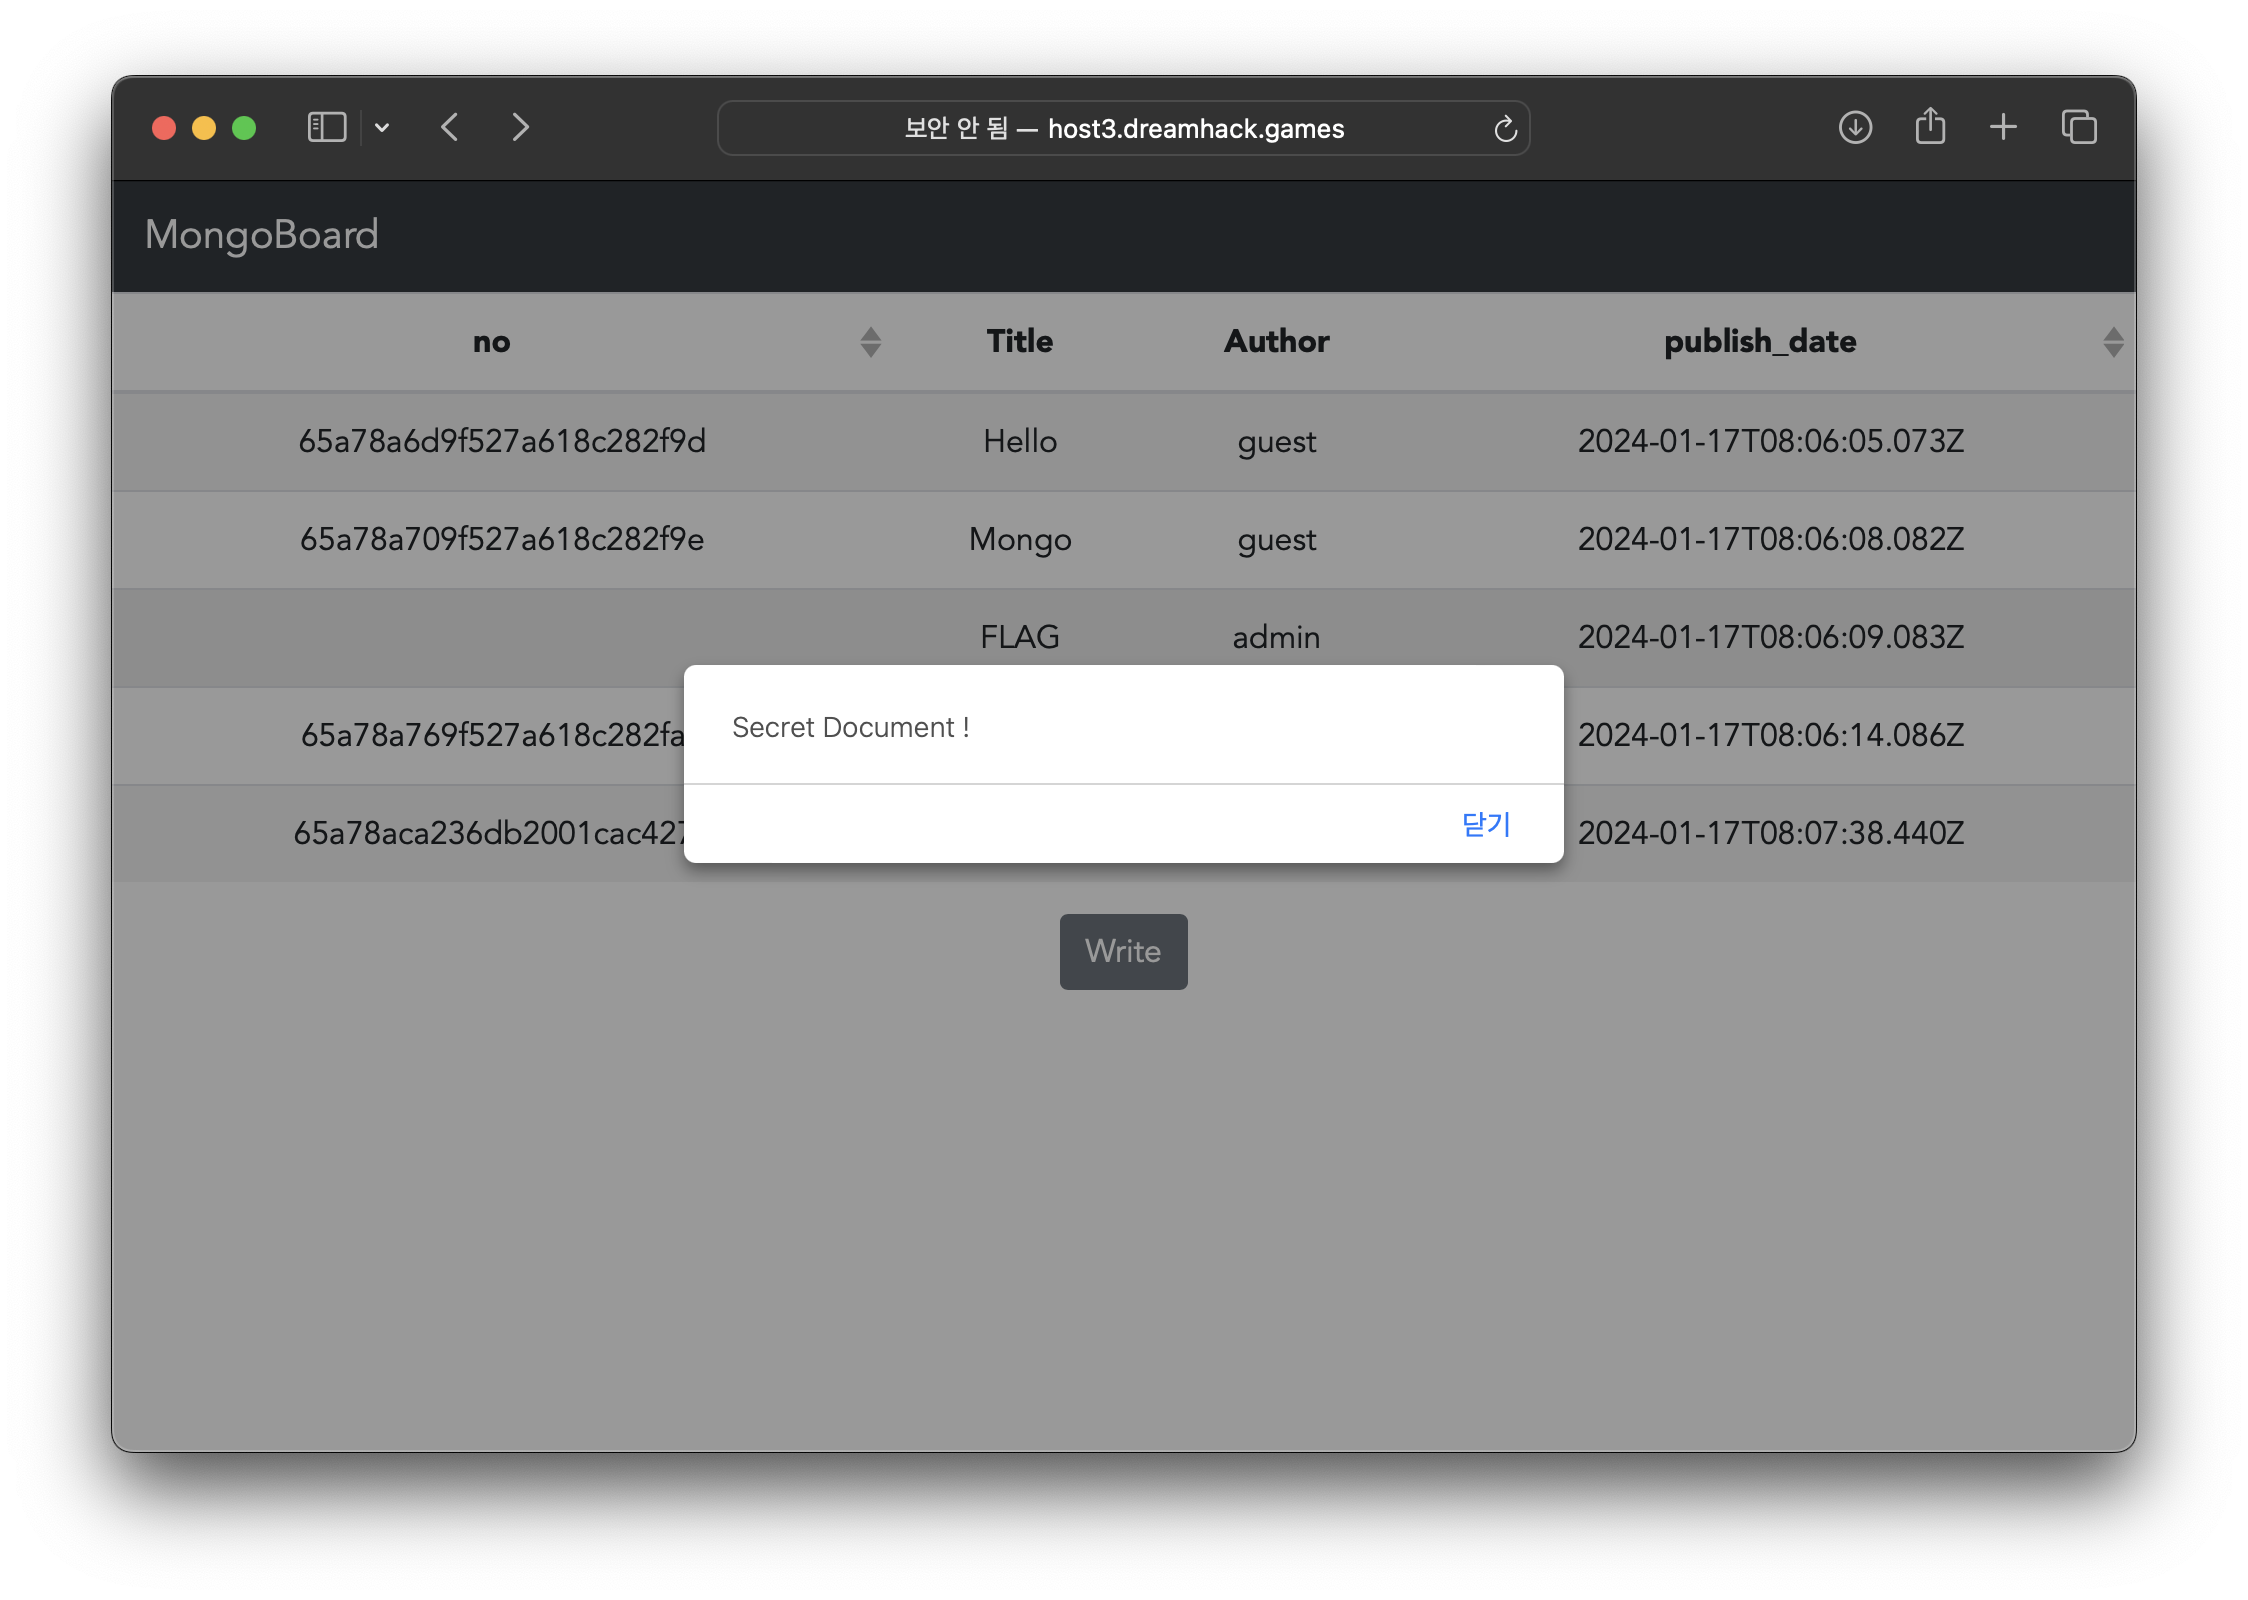Open the downloads icon in the toolbar

pos(1855,128)
